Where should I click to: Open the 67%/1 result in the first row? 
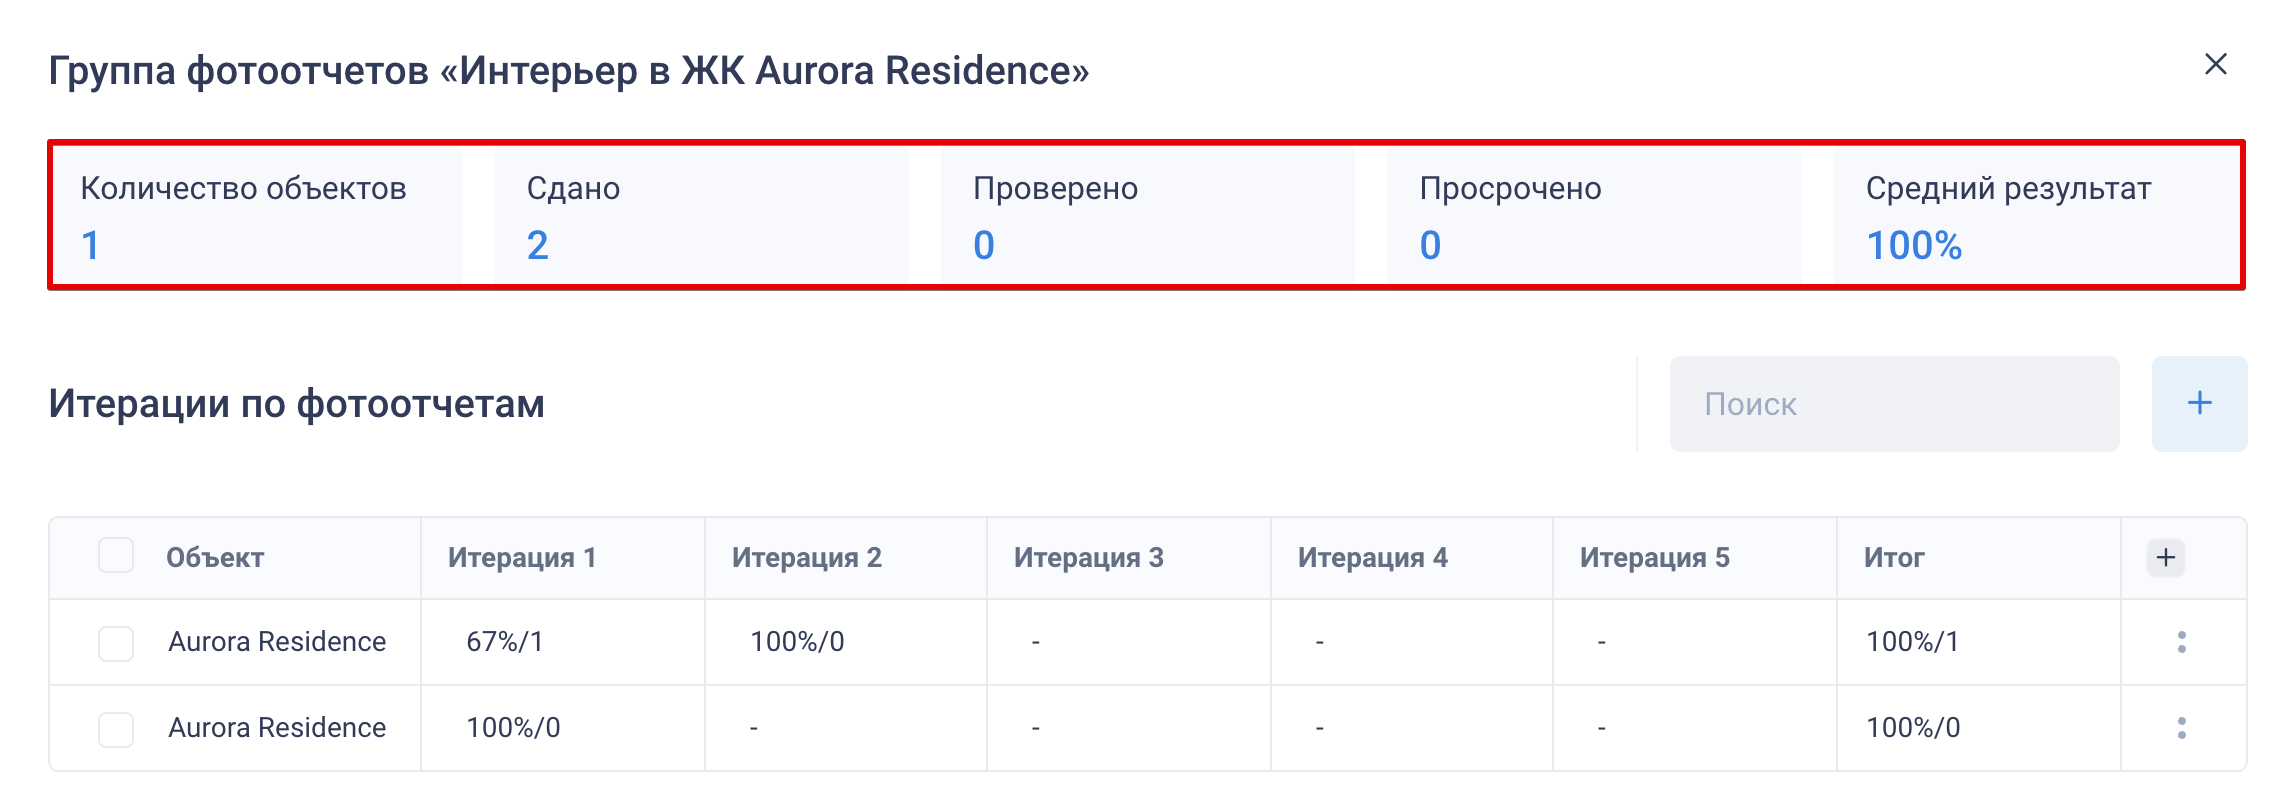click(x=504, y=642)
